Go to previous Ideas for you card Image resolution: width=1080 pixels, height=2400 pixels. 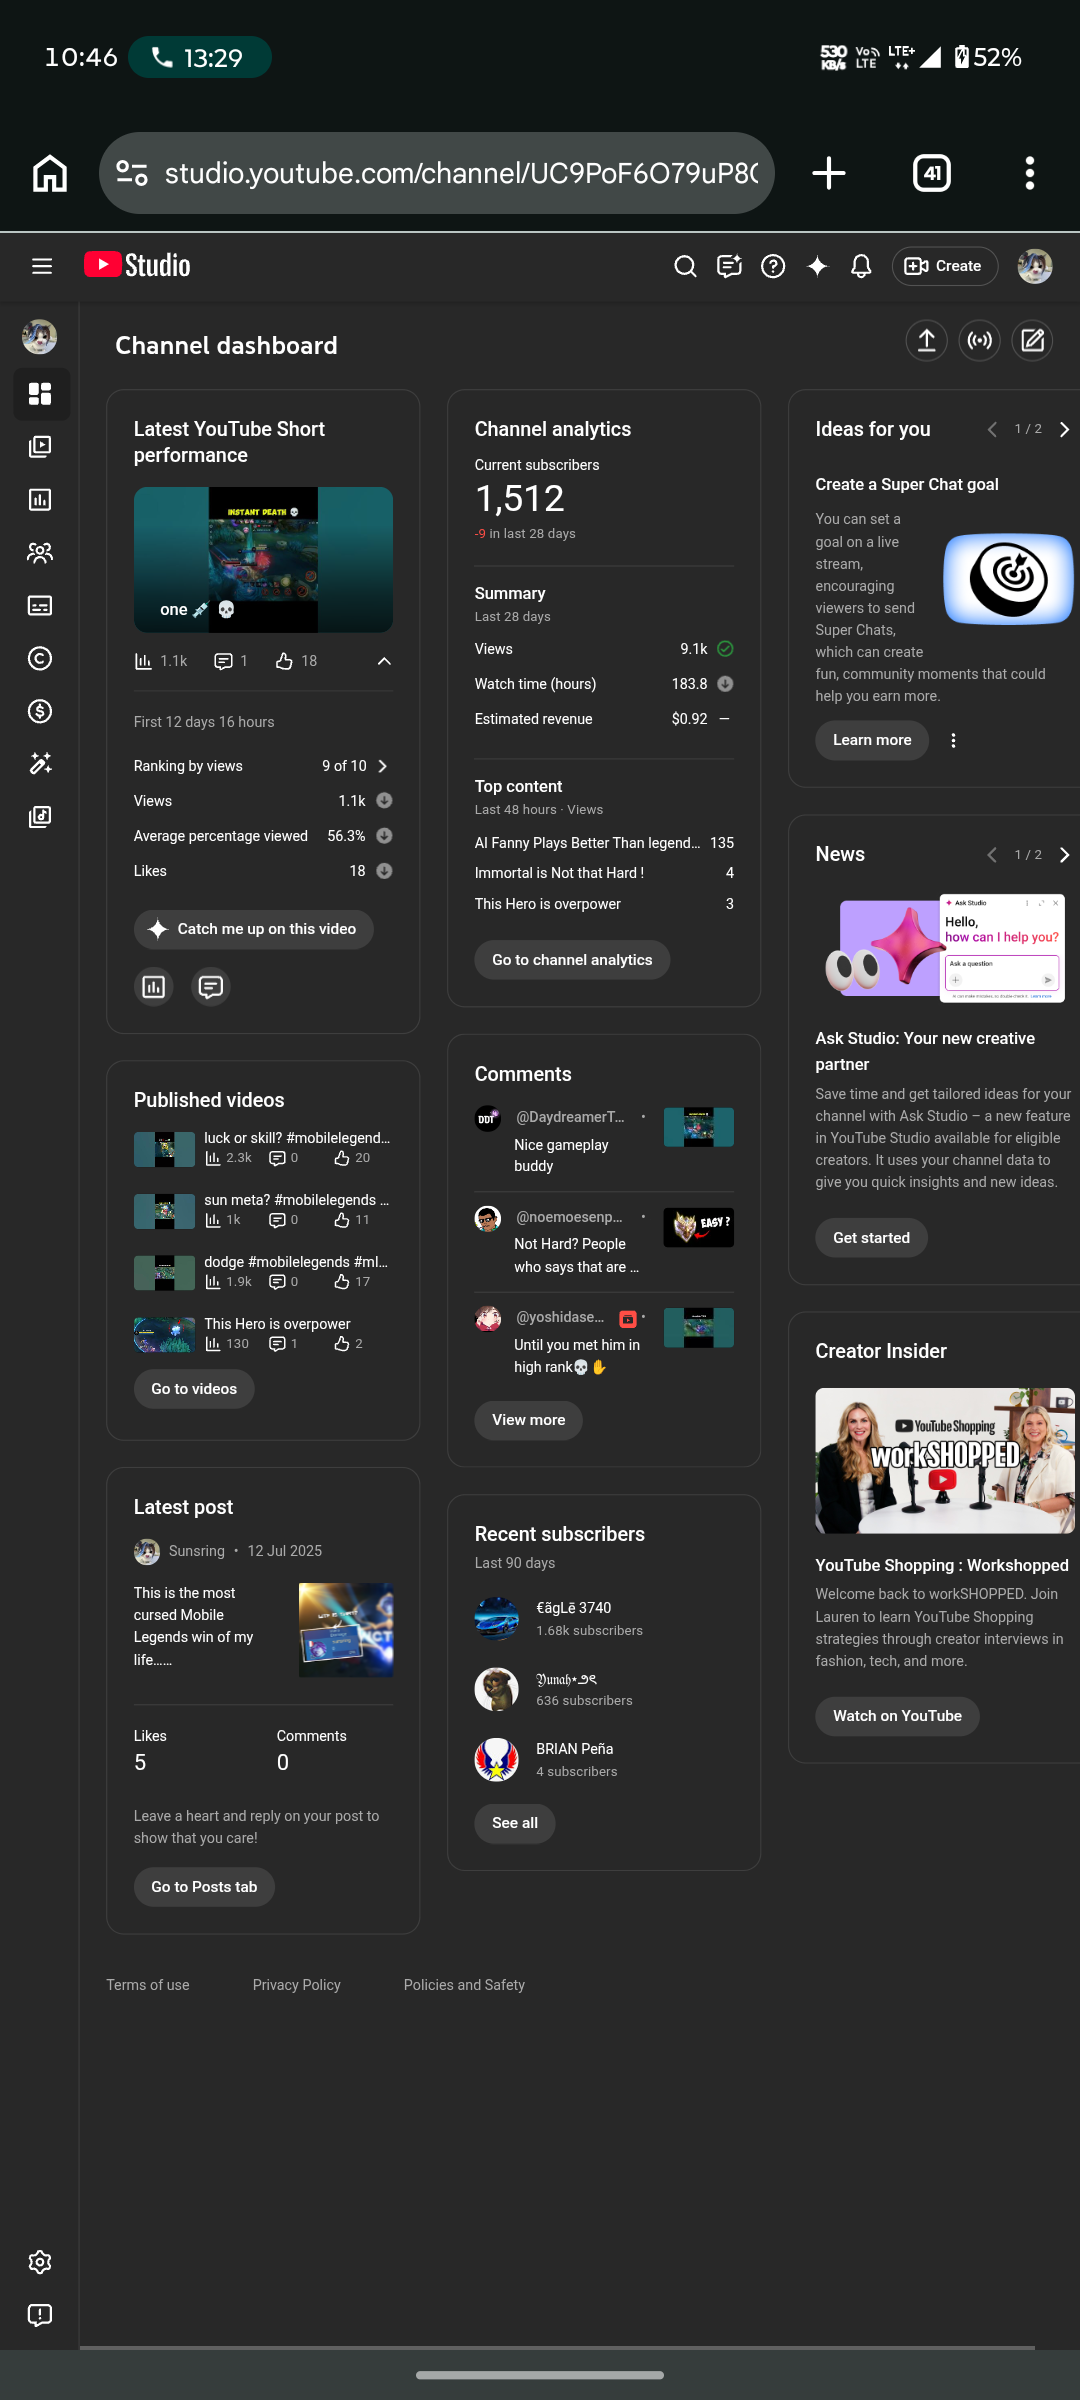992,429
